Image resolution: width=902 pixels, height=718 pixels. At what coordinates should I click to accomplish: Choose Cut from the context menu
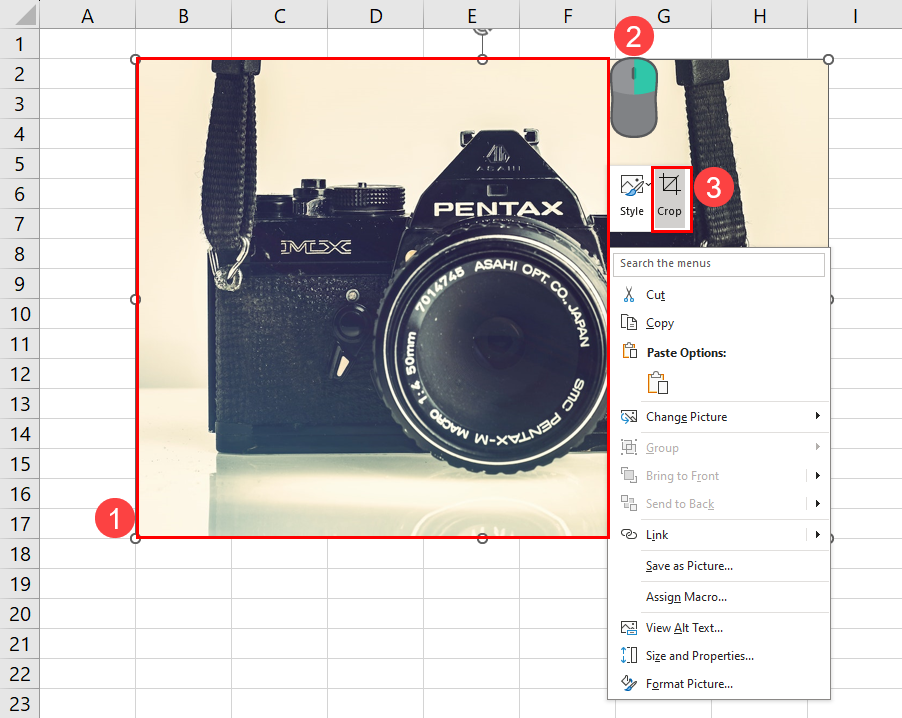click(719, 295)
